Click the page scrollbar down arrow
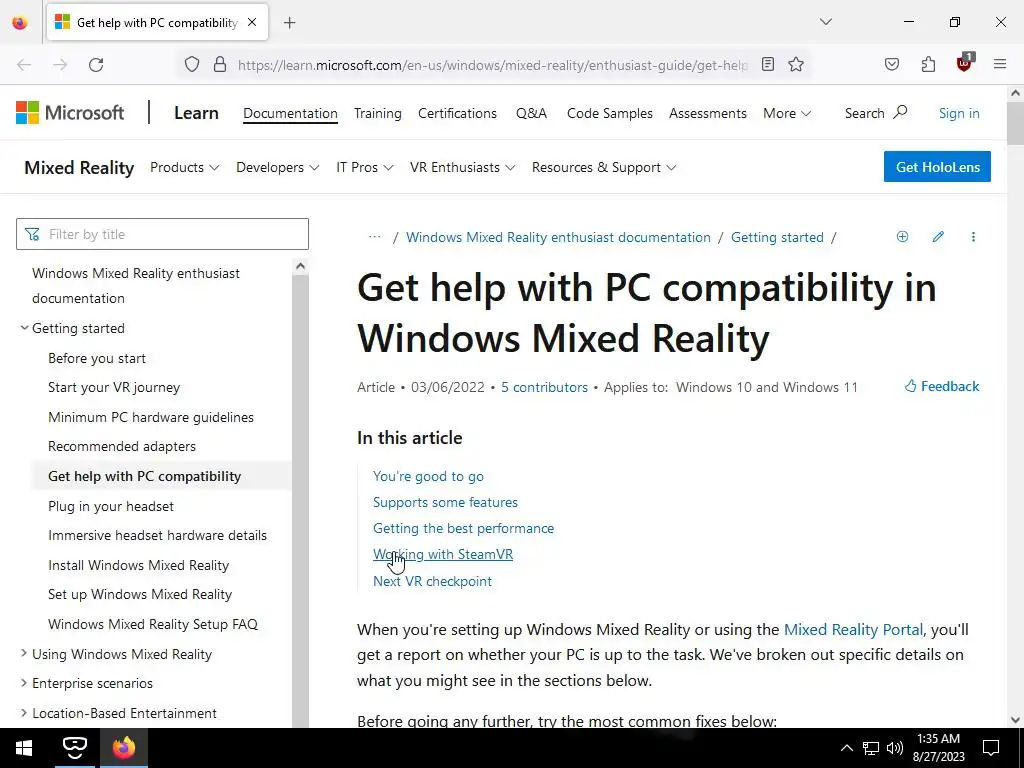 coord(1016,720)
